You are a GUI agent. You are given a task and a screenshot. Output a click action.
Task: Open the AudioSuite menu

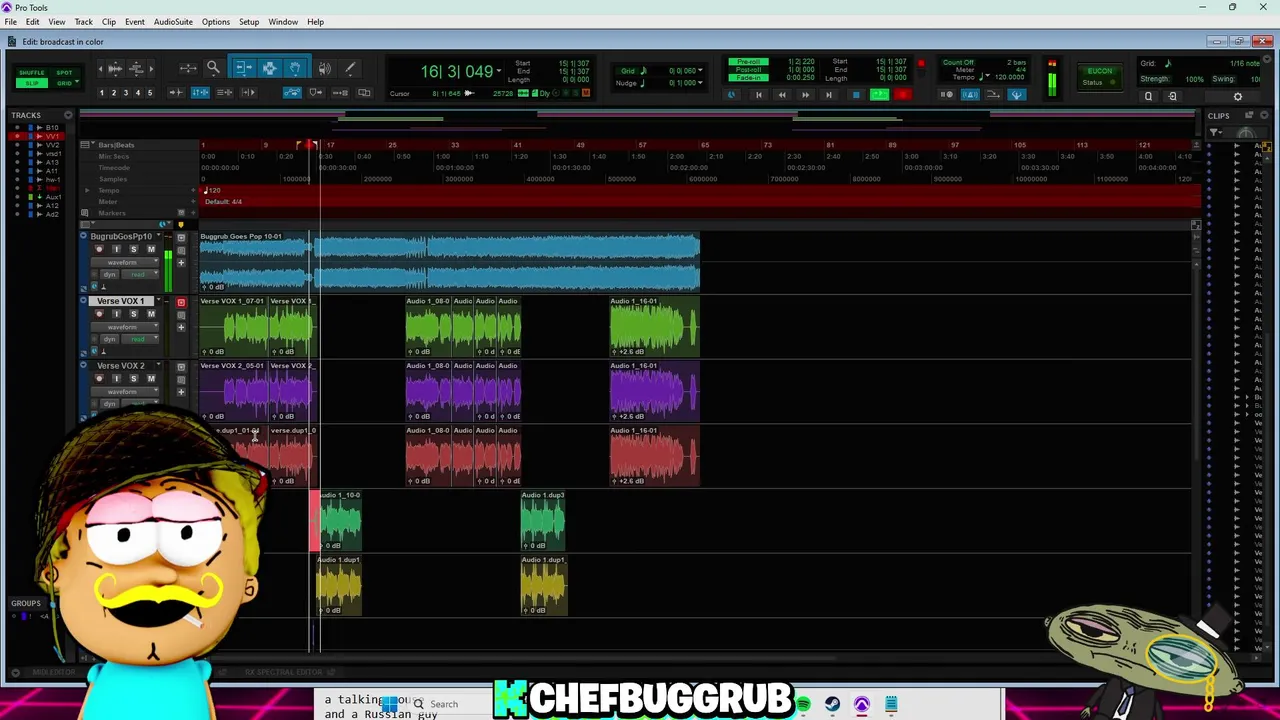[173, 22]
